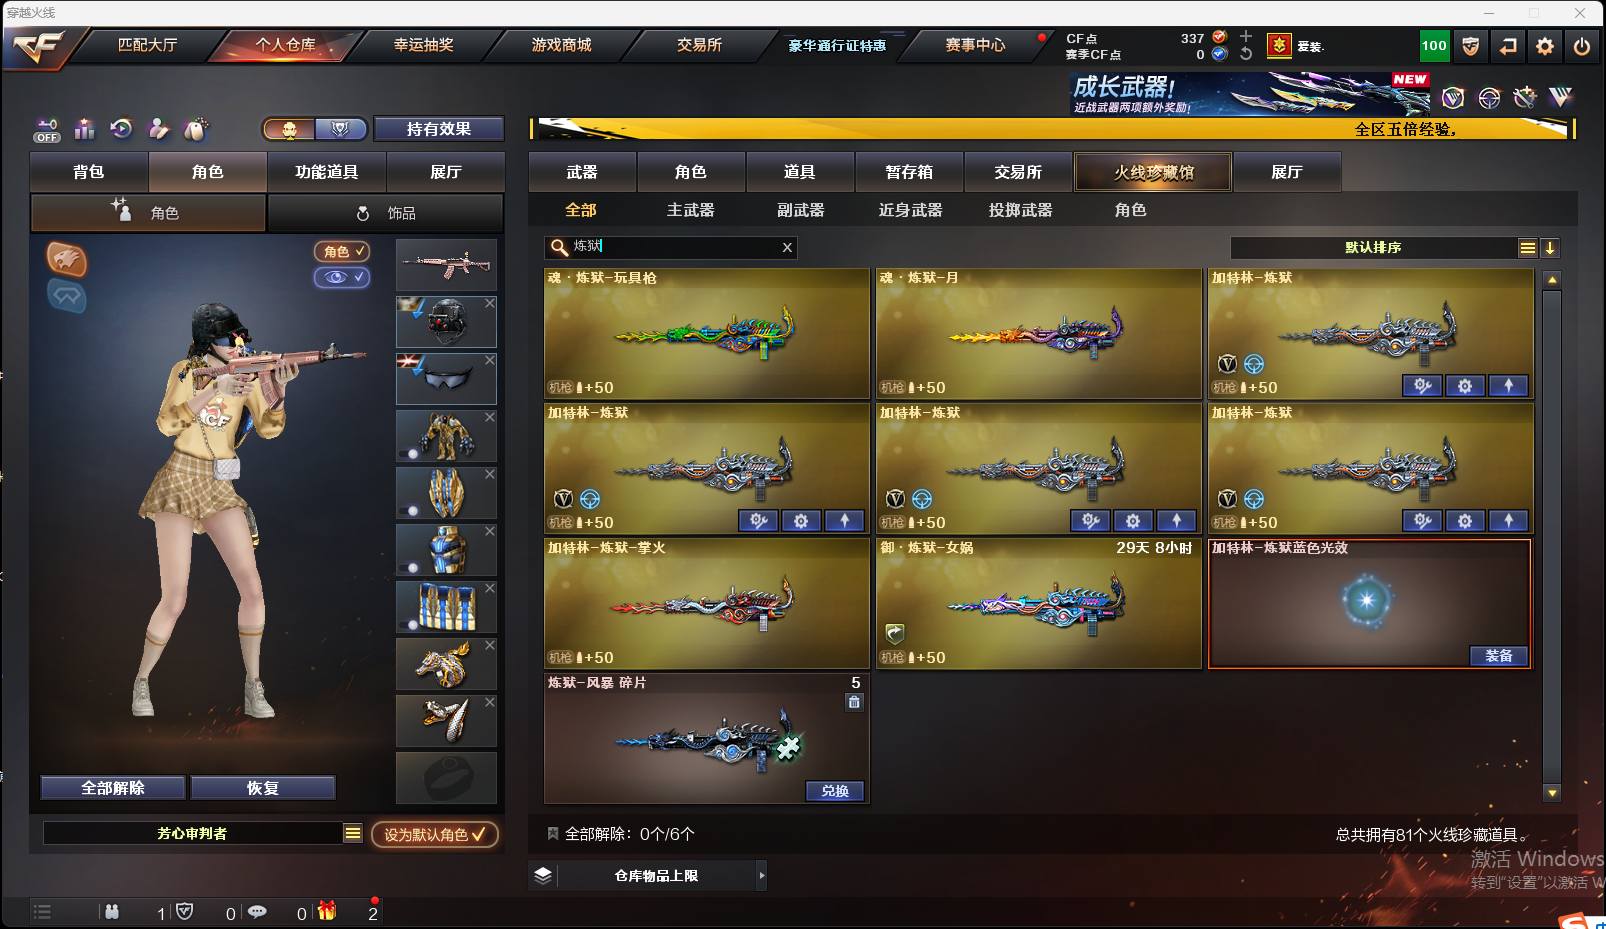1606x929 pixels.
Task: Click the 炼狱 search input field
Action: pos(671,247)
